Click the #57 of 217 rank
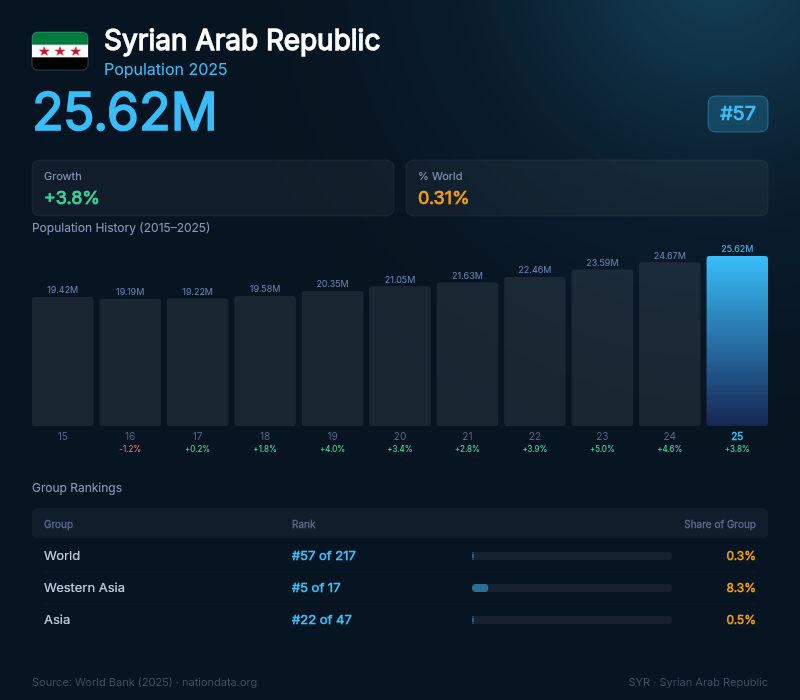This screenshot has height=700, width=800. pyautogui.click(x=323, y=556)
